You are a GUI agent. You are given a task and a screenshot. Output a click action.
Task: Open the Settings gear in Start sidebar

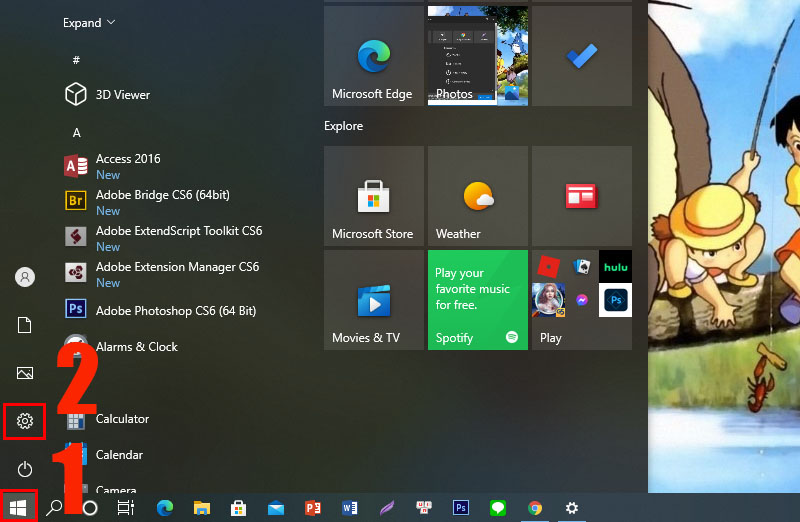click(x=25, y=421)
